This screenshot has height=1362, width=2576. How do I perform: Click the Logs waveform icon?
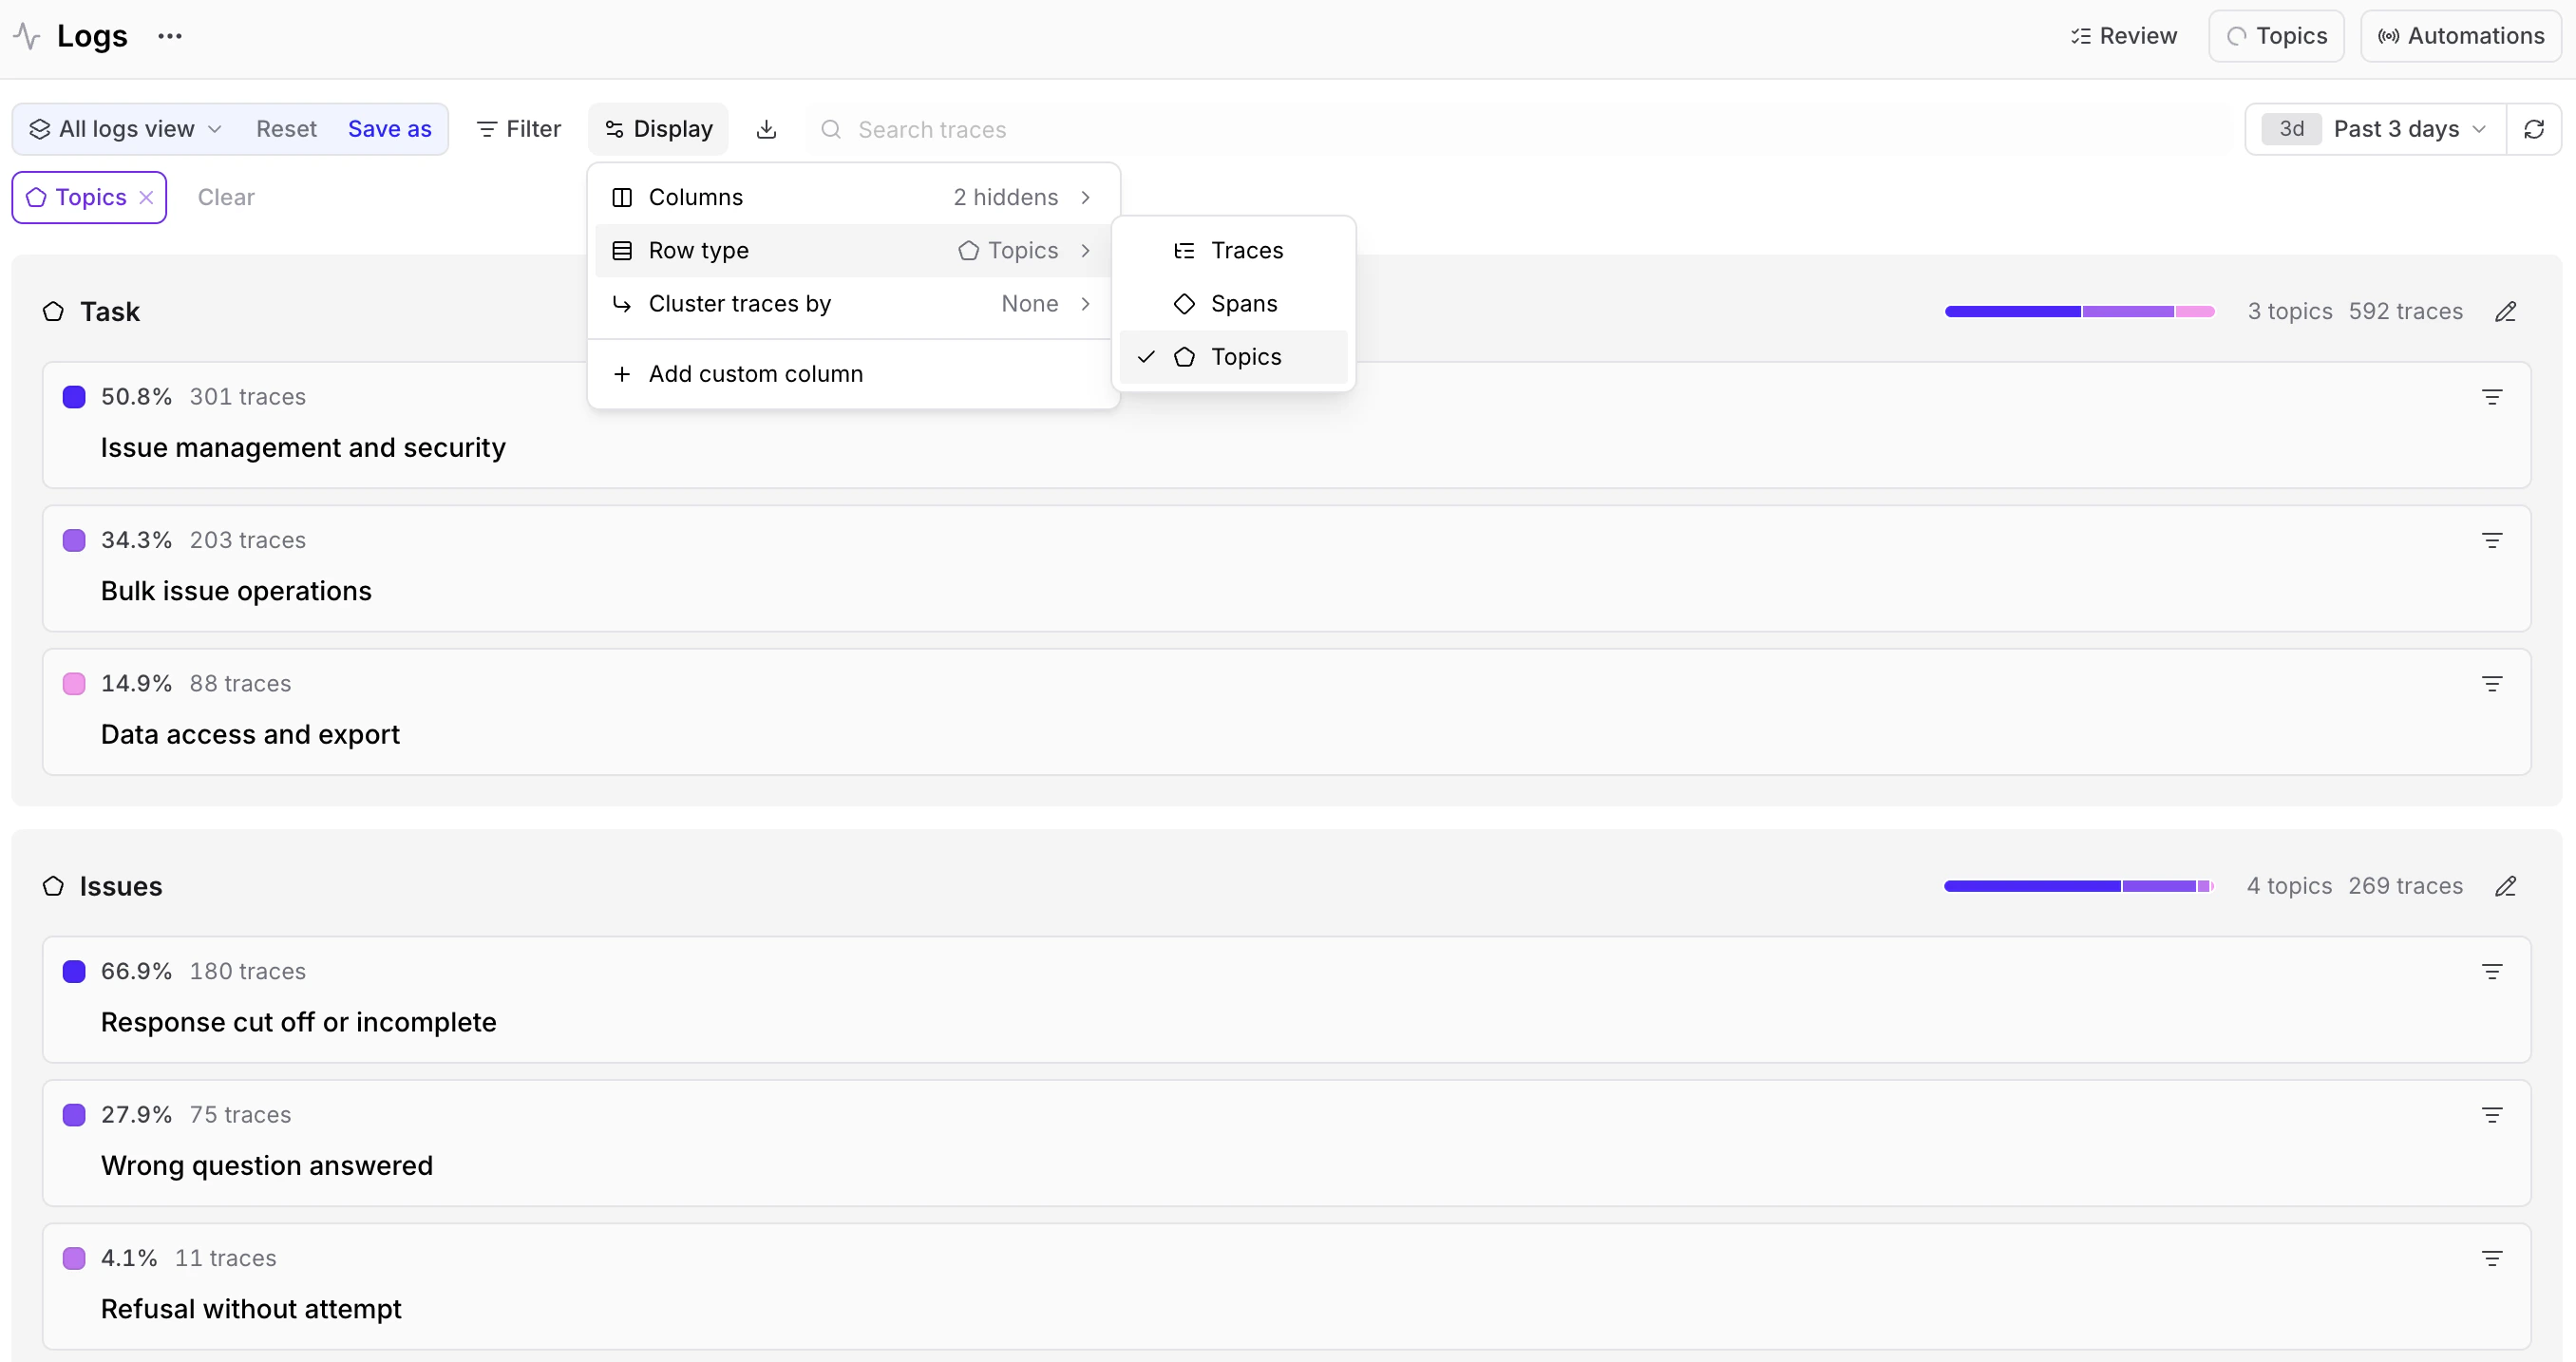[x=26, y=35]
